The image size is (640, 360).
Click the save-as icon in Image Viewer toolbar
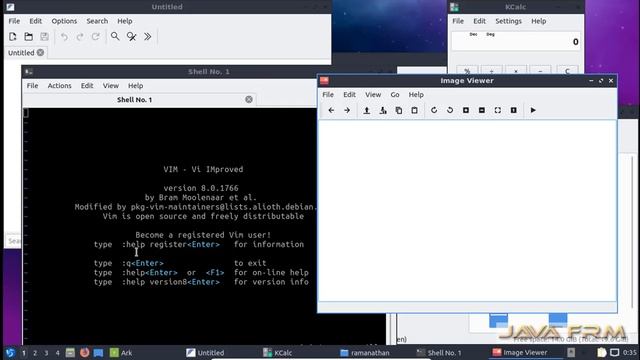[x=383, y=110]
